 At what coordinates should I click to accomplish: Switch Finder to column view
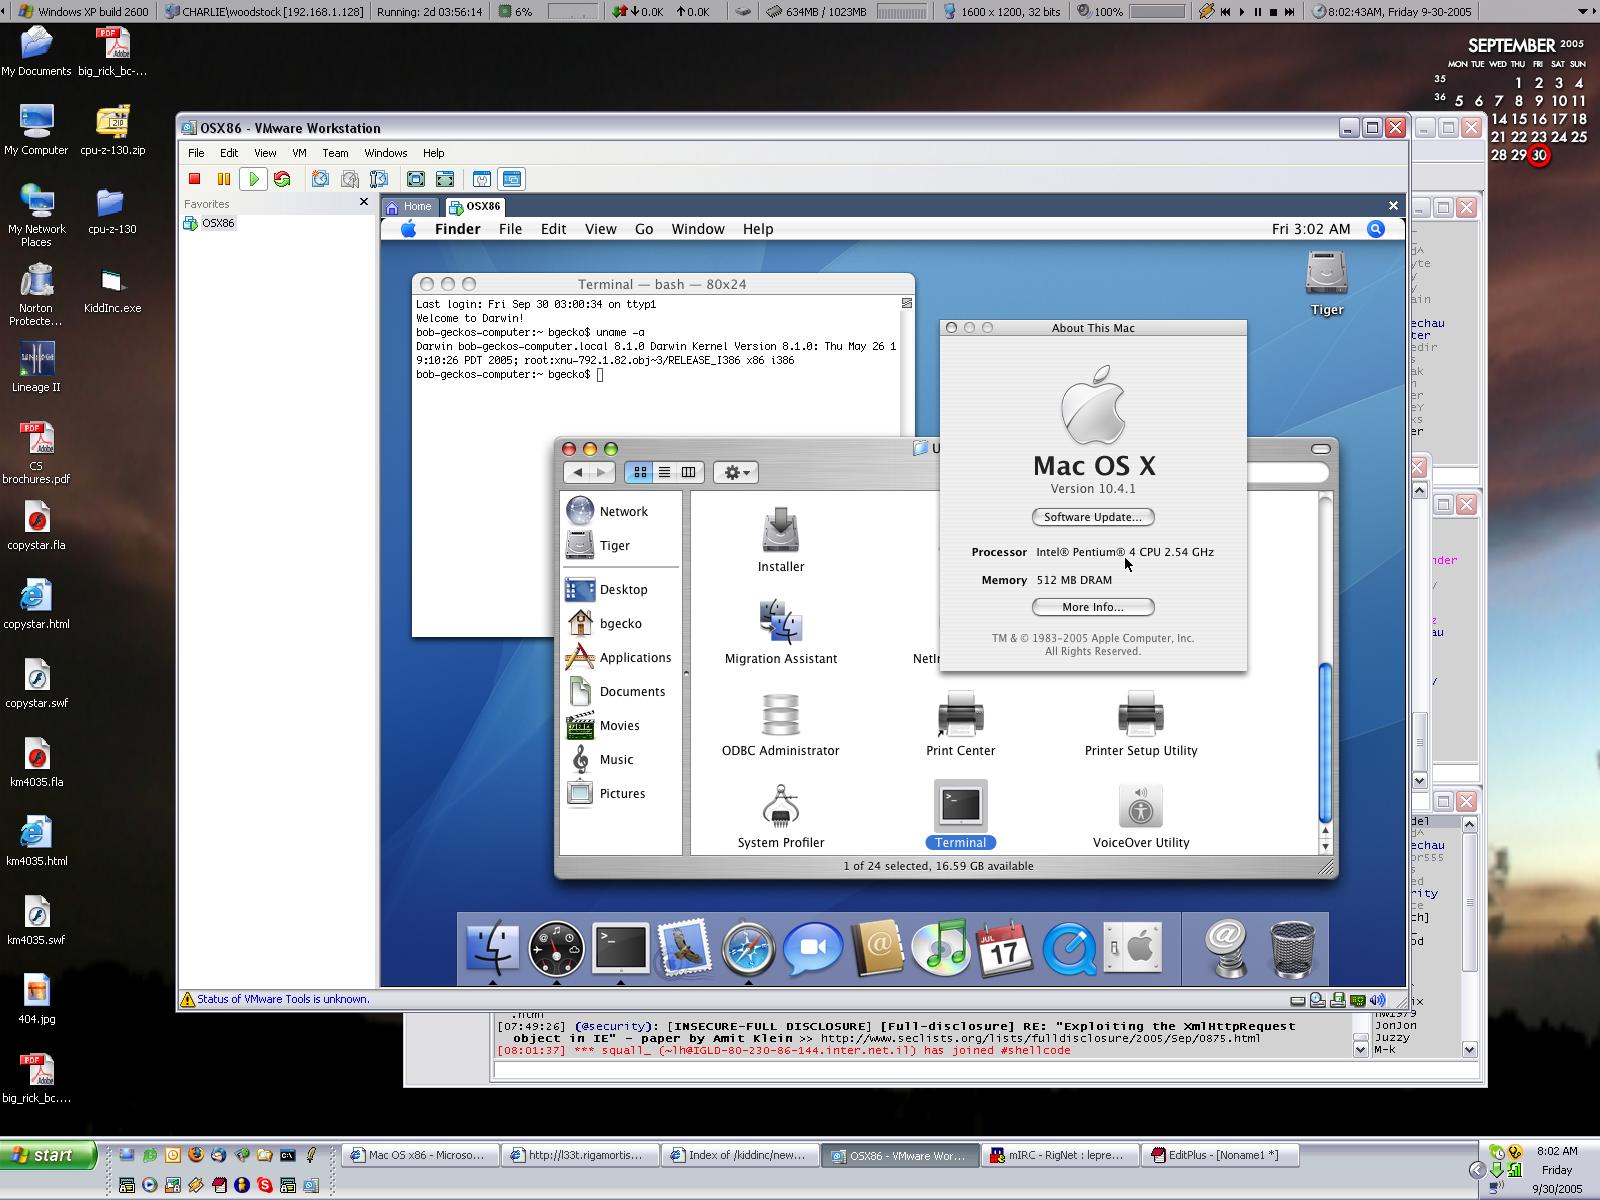click(x=689, y=472)
